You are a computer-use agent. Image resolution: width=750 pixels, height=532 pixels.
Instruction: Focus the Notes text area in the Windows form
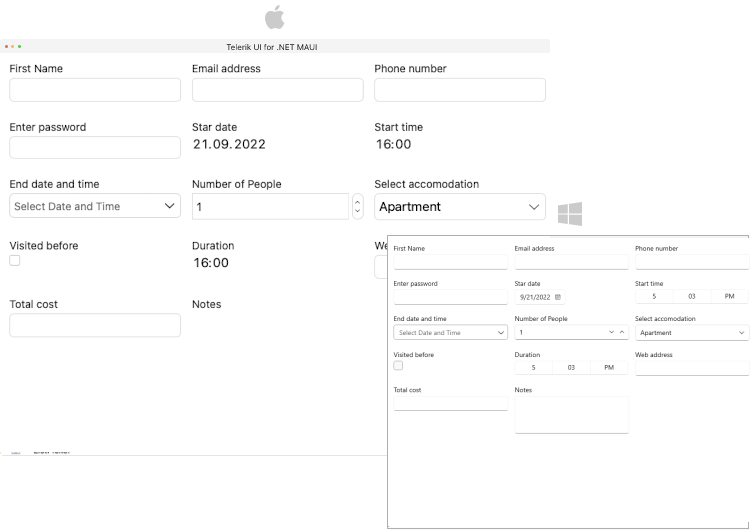pyautogui.click(x=571, y=415)
